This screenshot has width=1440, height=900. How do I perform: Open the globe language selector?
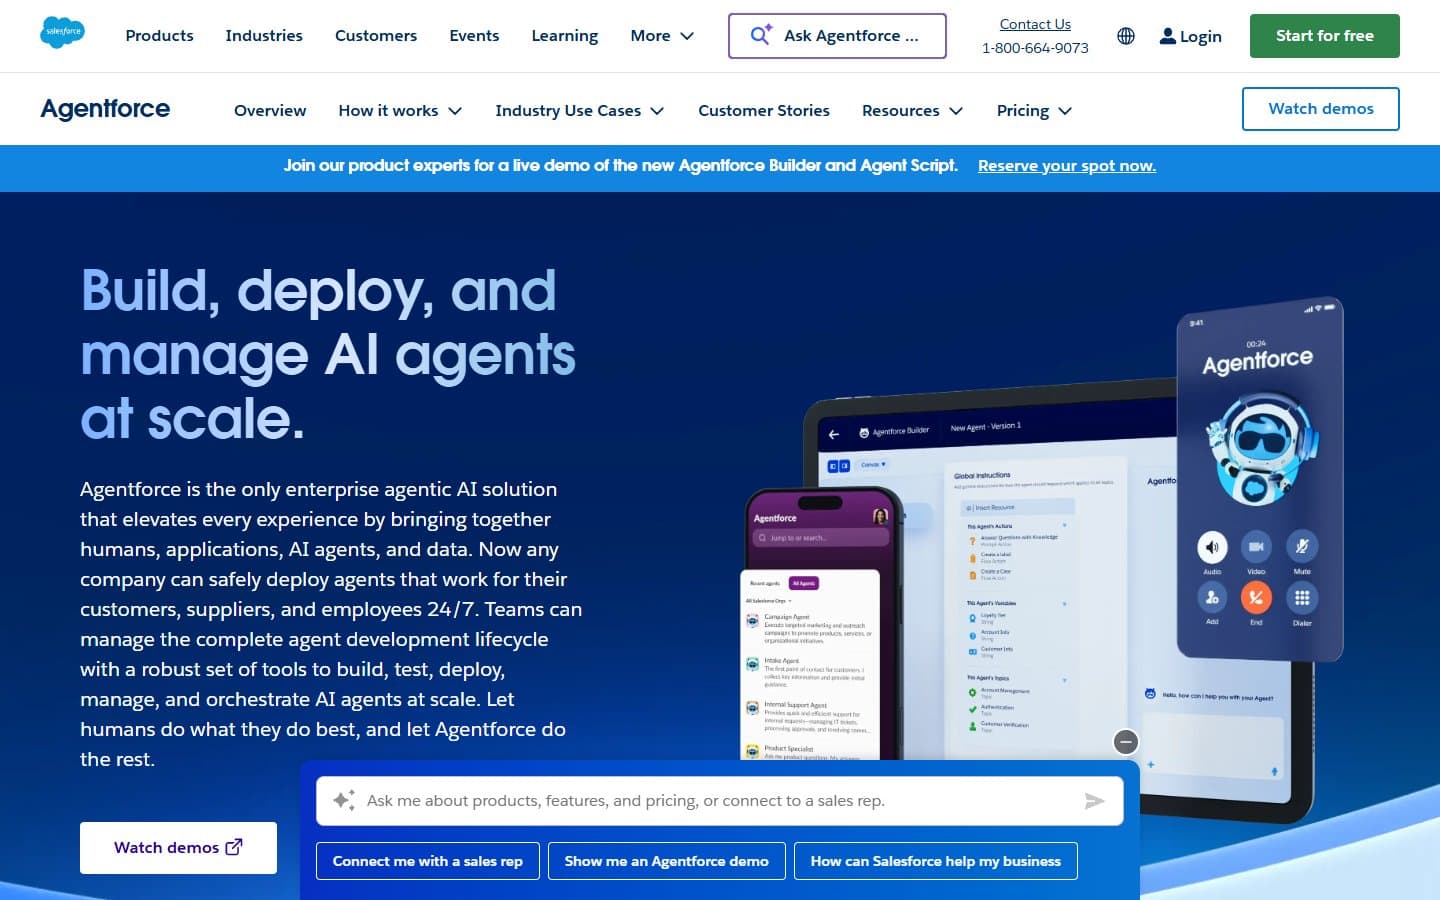coord(1125,36)
